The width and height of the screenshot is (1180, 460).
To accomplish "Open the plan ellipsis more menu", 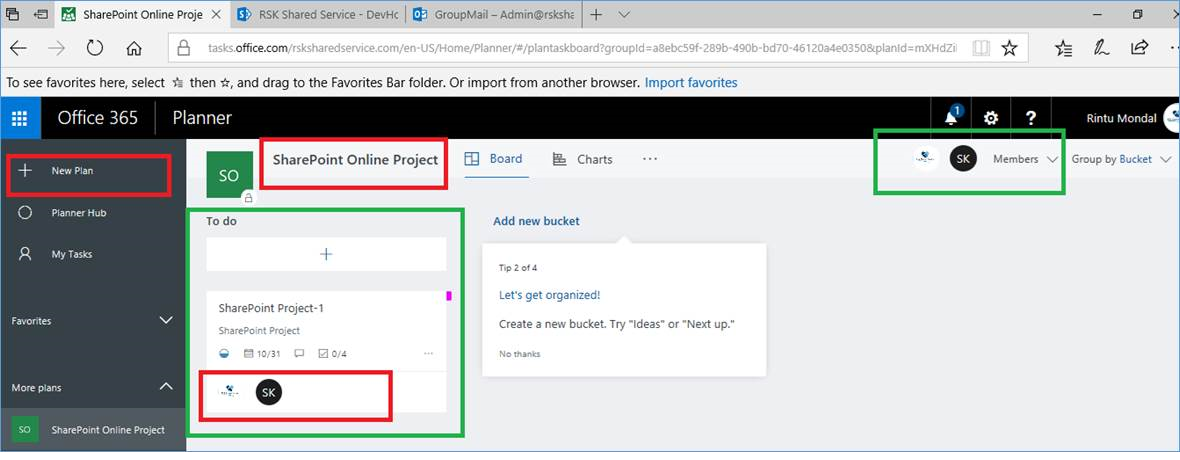I will coord(650,159).
